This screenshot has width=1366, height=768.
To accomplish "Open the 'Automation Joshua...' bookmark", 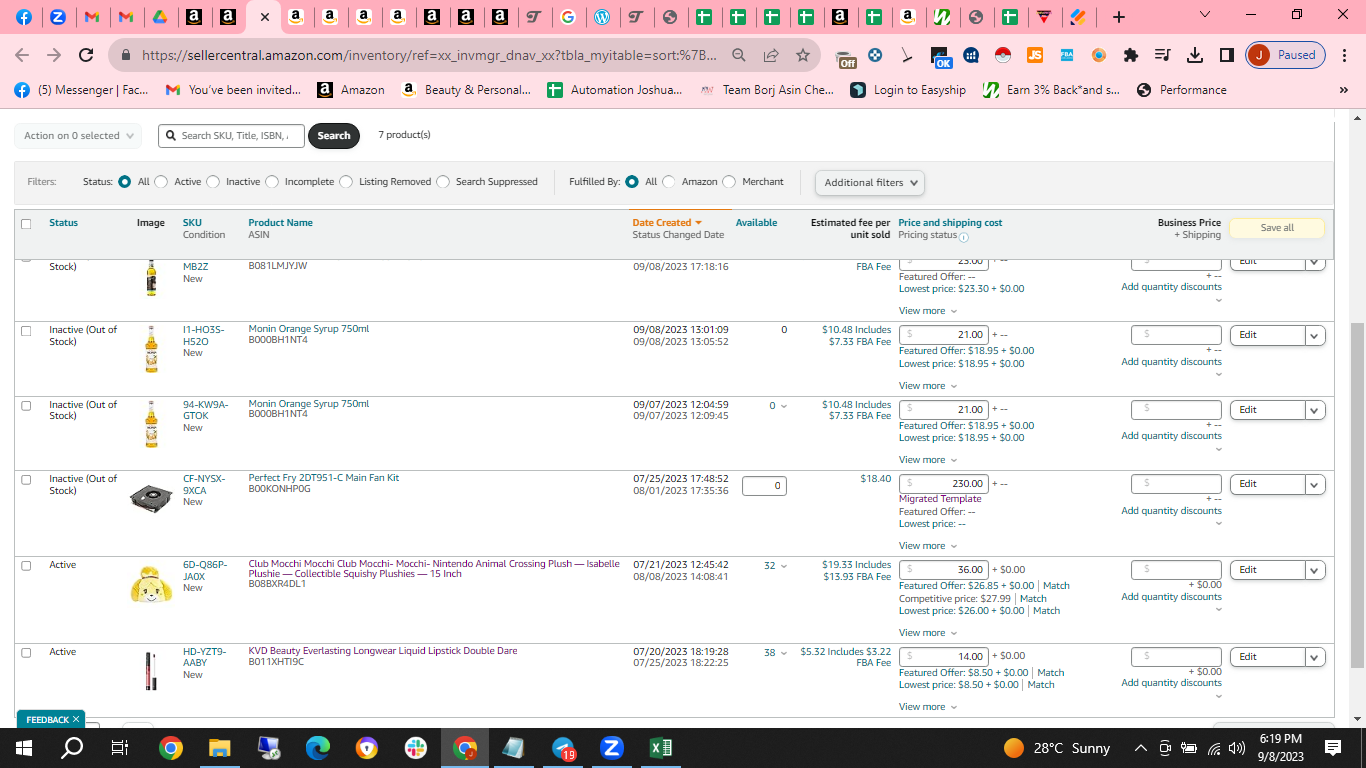I will [x=615, y=90].
